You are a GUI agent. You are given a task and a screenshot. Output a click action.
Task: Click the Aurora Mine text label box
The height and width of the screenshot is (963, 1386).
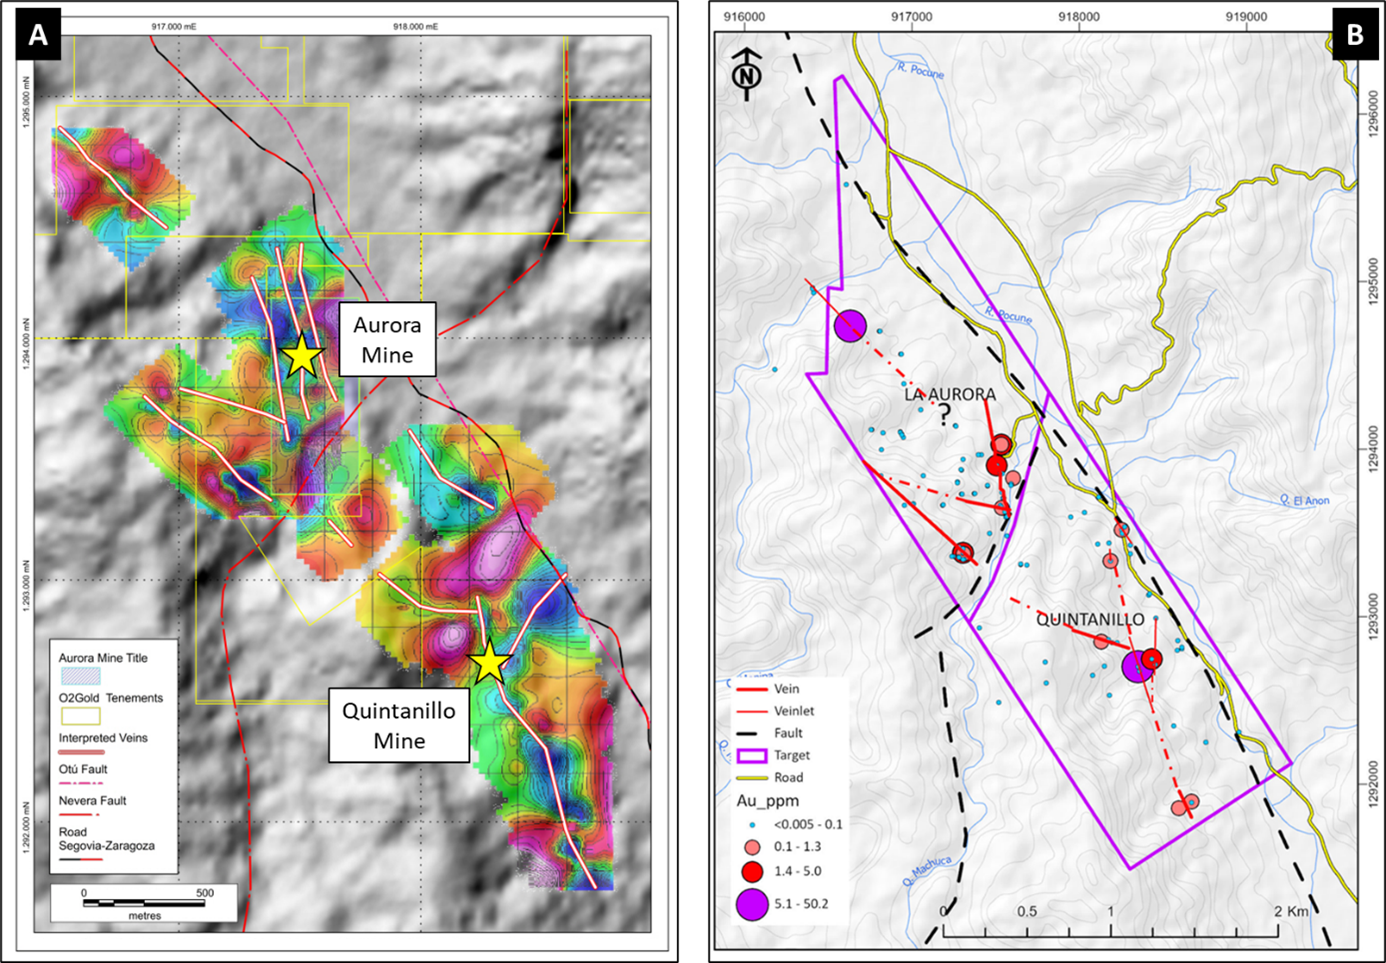[387, 340]
